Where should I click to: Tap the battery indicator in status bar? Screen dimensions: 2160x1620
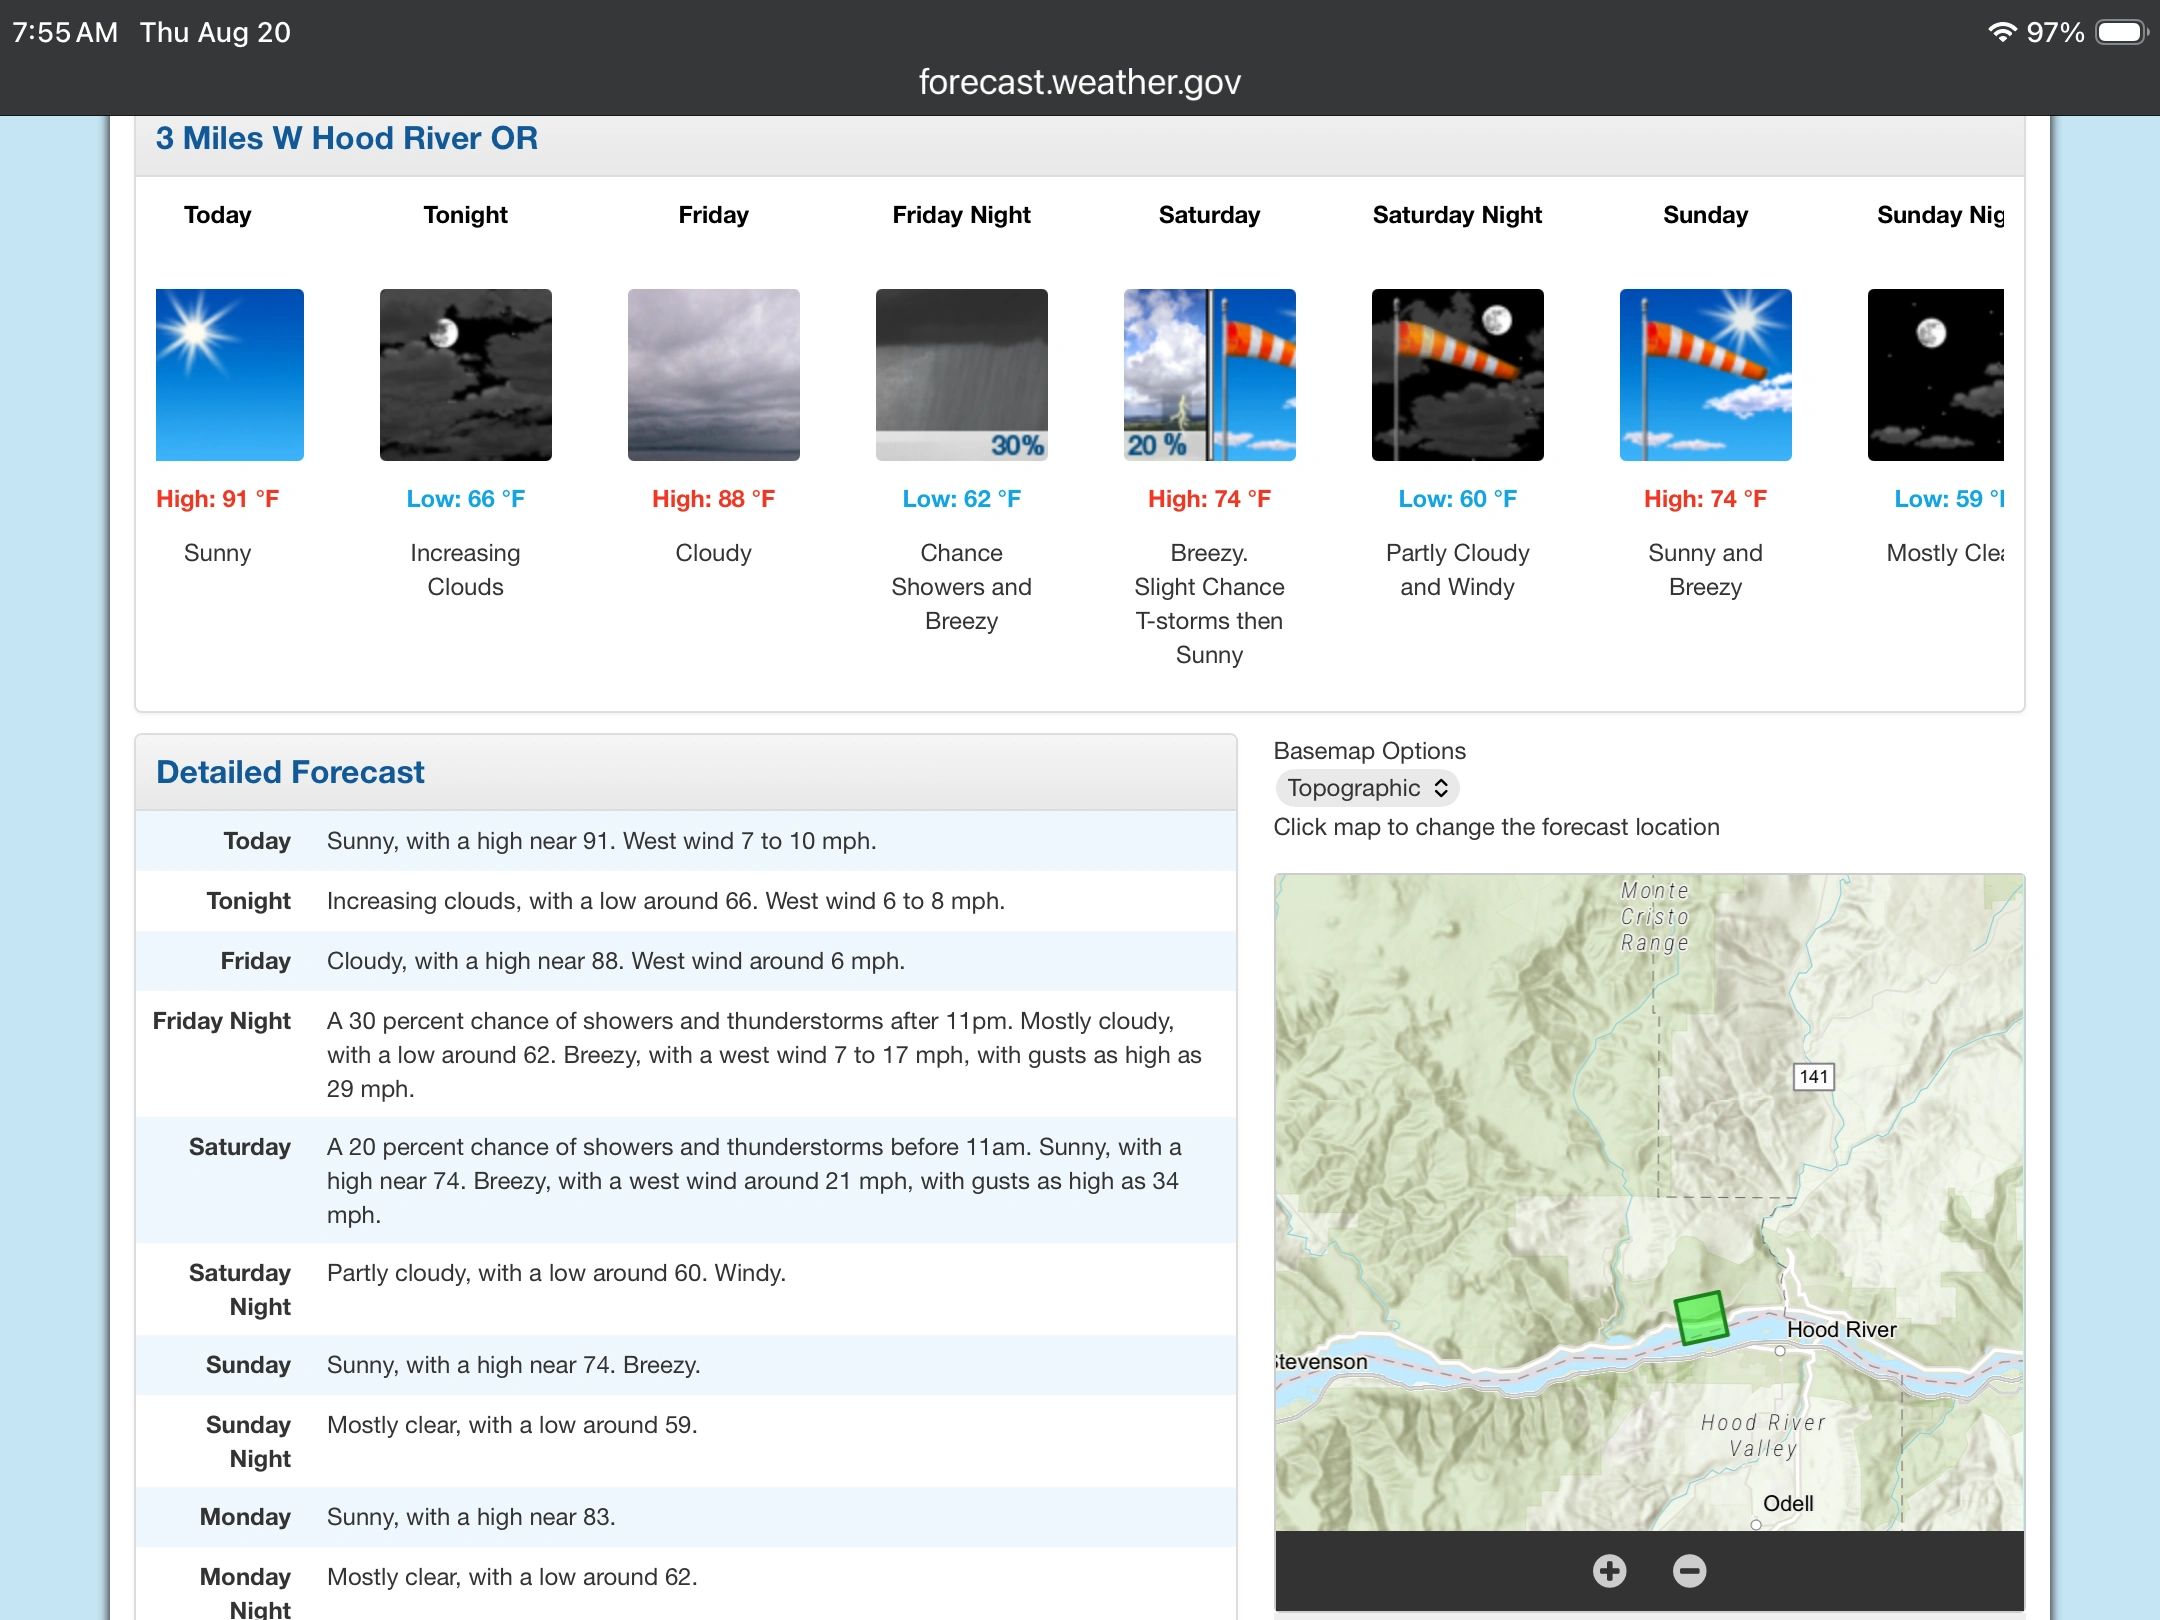click(x=2122, y=32)
